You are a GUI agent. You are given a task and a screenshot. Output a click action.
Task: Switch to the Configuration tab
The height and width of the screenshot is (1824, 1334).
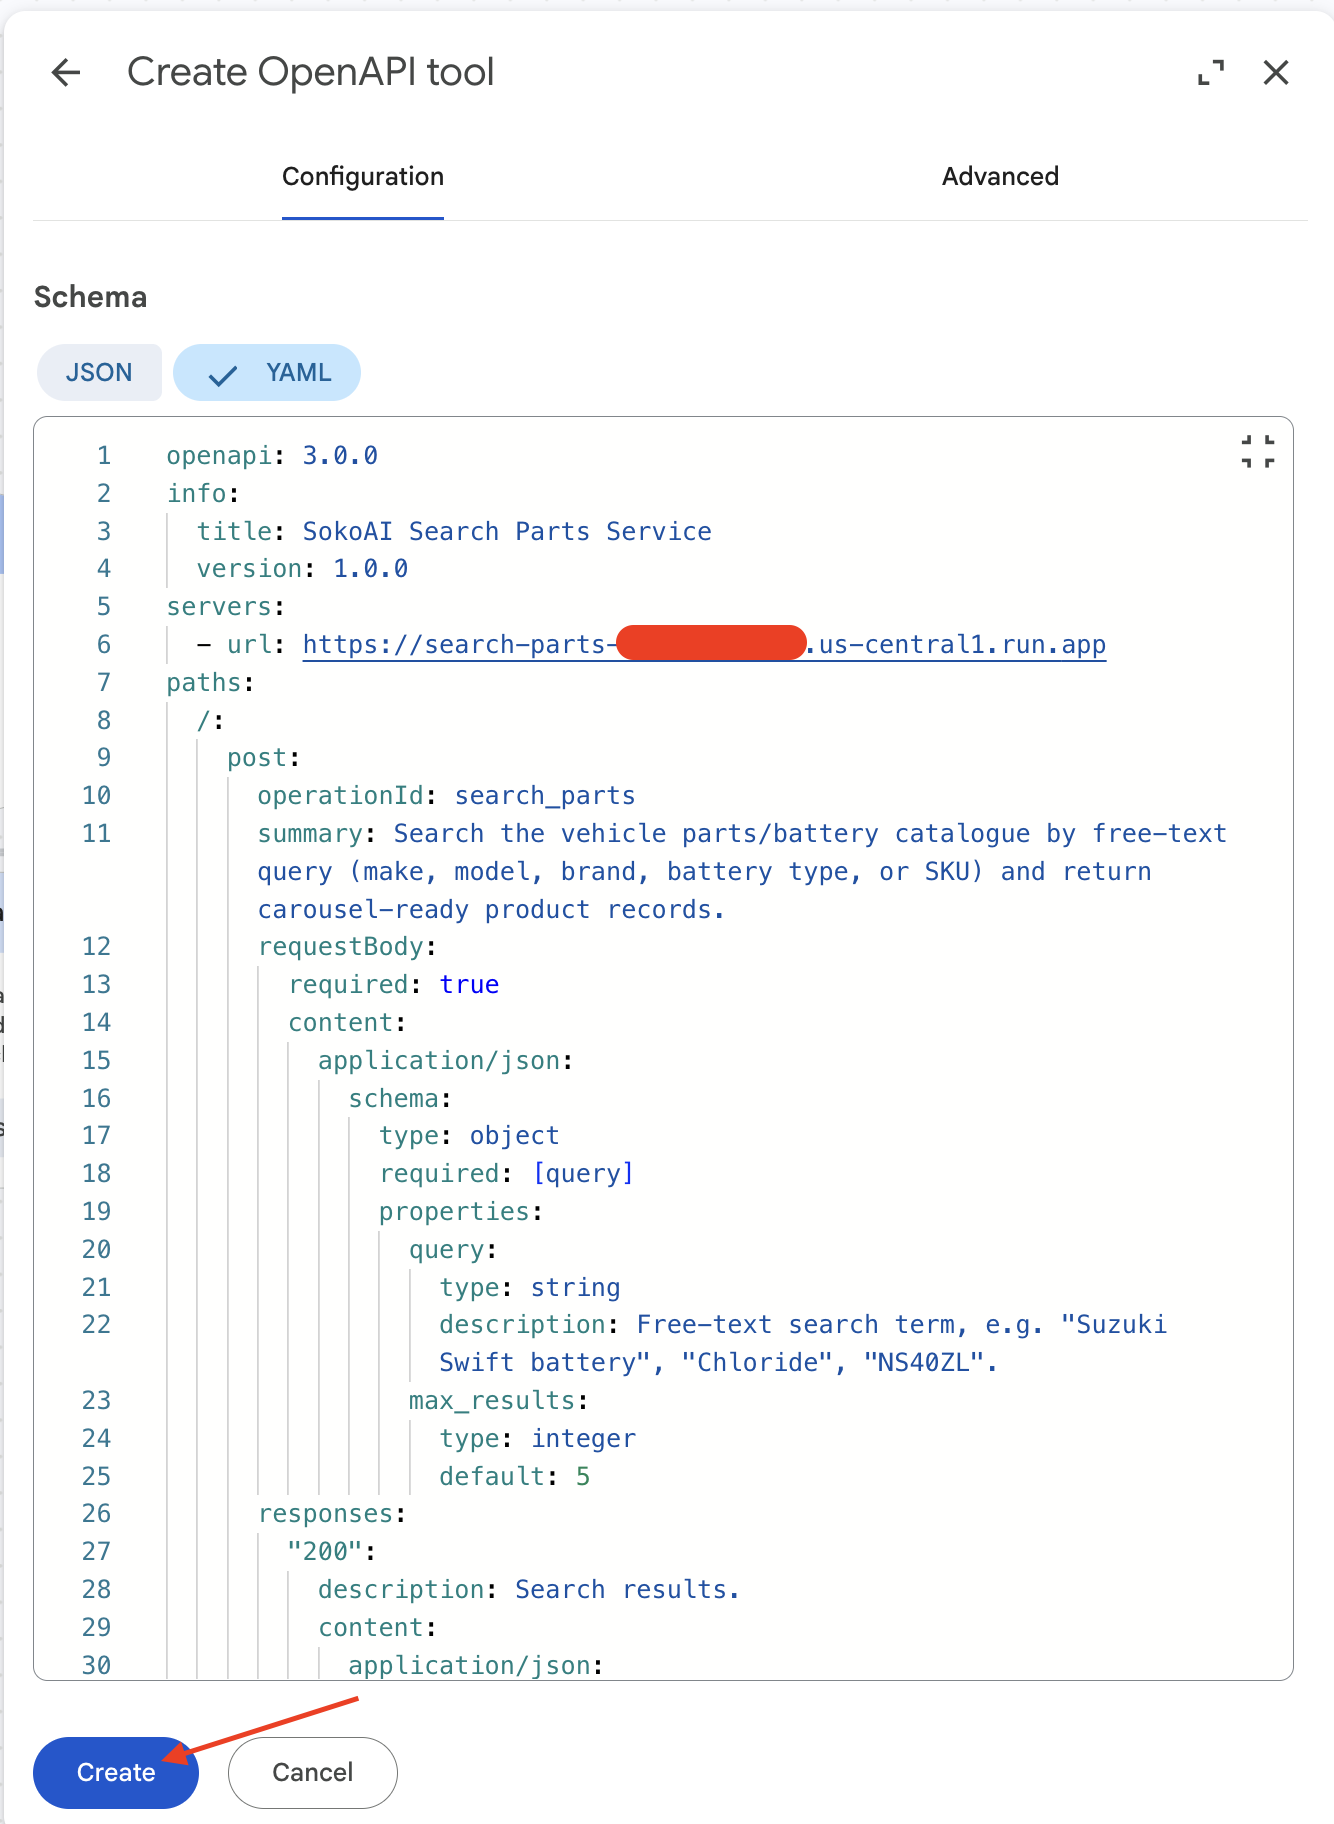click(363, 176)
